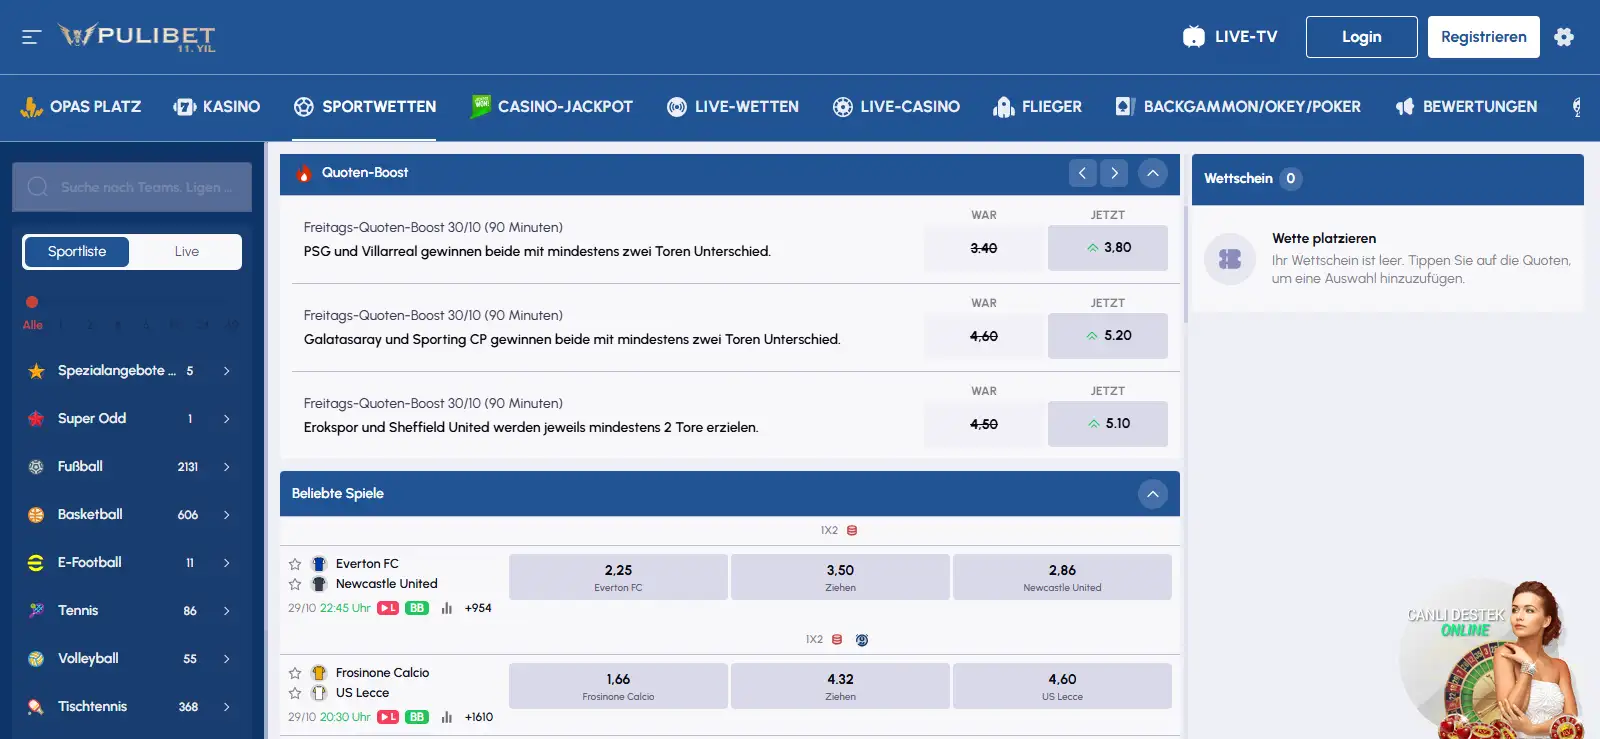Click the team search input field
This screenshot has width=1600, height=739.
click(132, 187)
